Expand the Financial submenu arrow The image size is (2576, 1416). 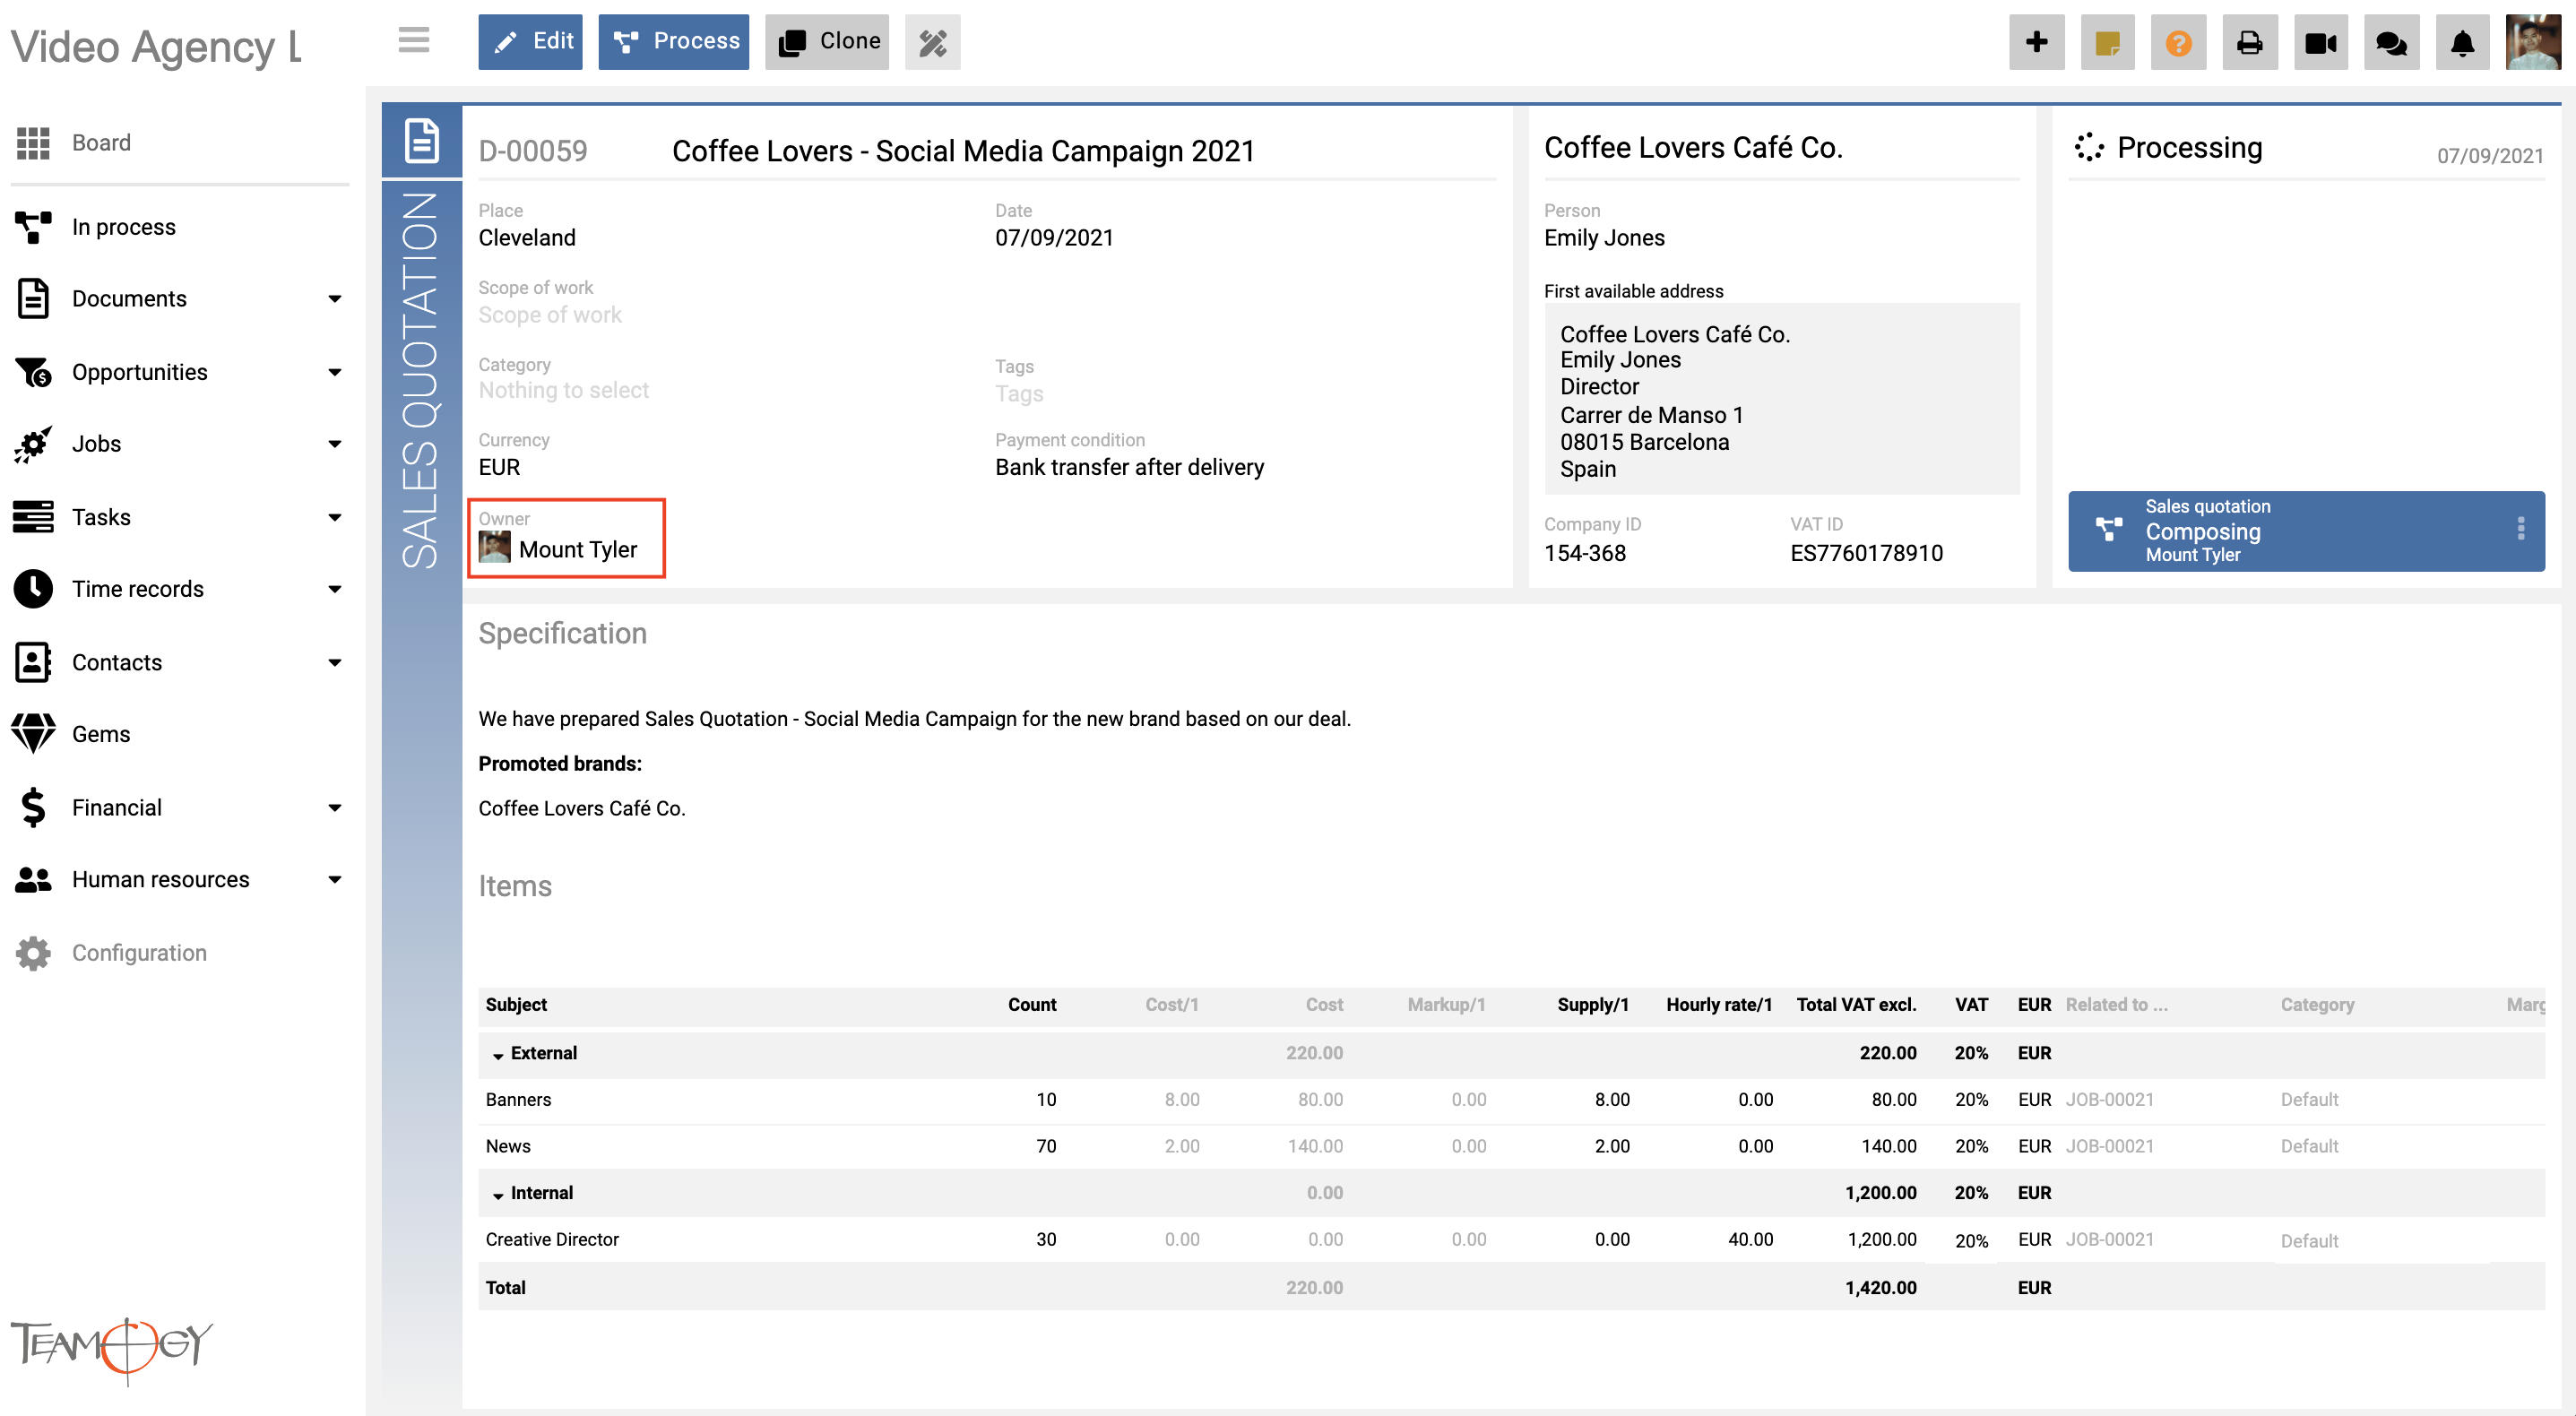click(x=335, y=807)
